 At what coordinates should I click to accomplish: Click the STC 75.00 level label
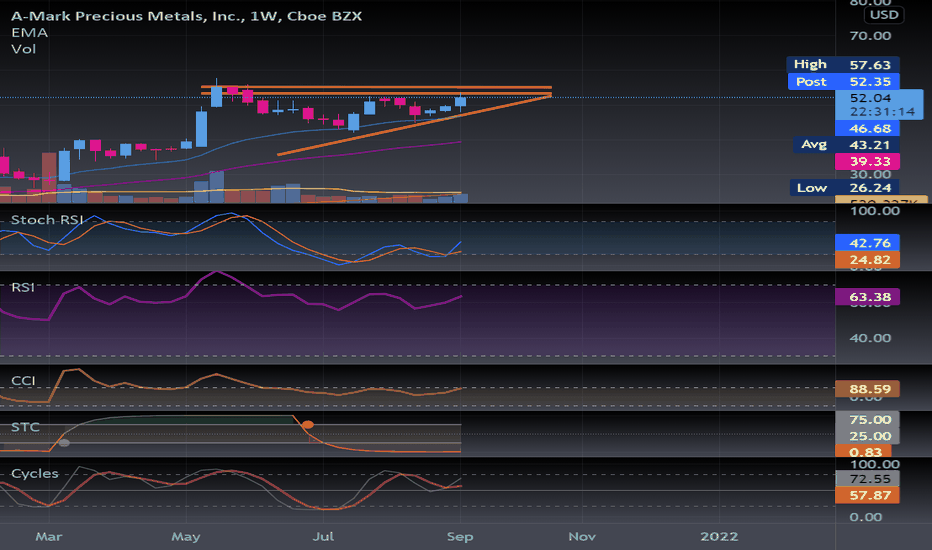tap(867, 420)
